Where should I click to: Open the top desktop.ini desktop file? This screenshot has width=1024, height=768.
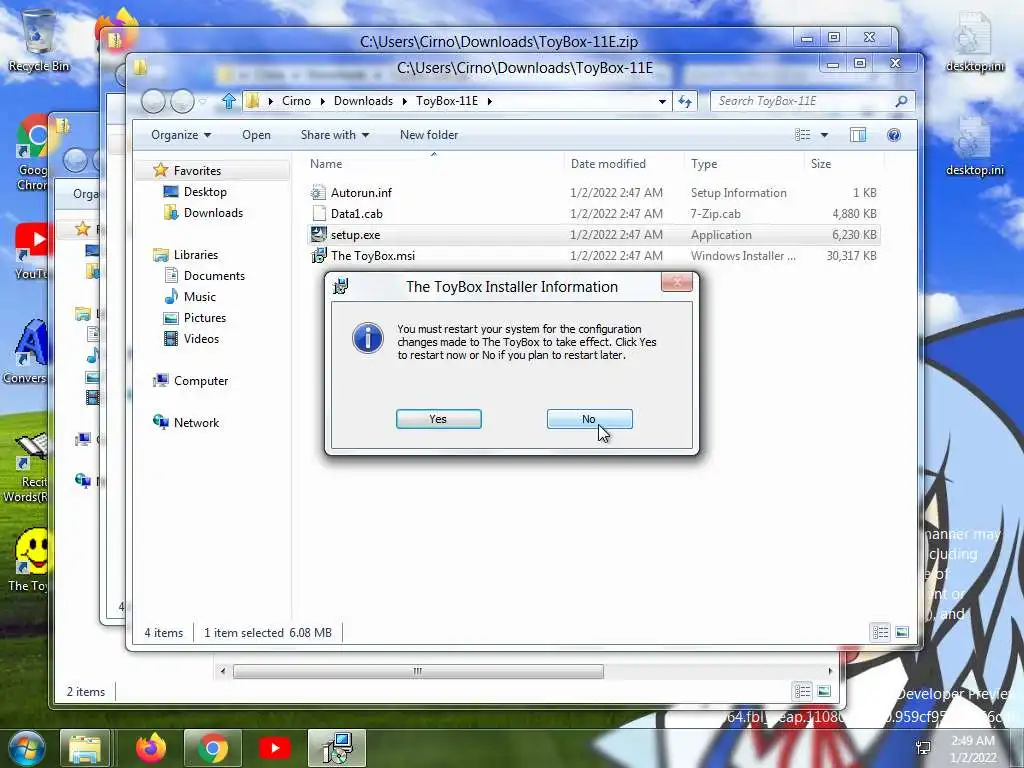[975, 44]
